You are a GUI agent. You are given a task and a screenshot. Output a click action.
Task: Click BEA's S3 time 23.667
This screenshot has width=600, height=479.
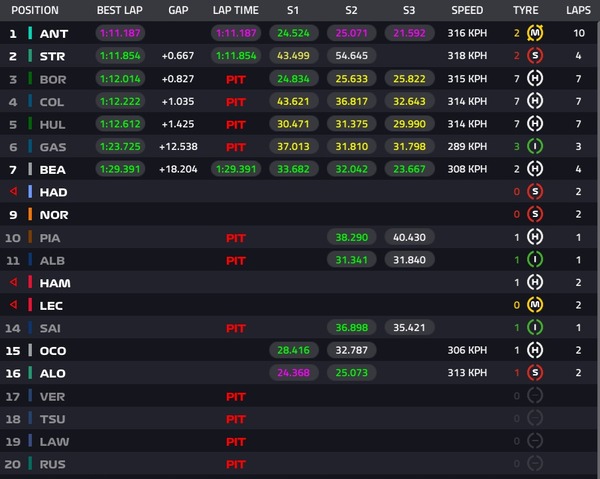[x=409, y=169]
